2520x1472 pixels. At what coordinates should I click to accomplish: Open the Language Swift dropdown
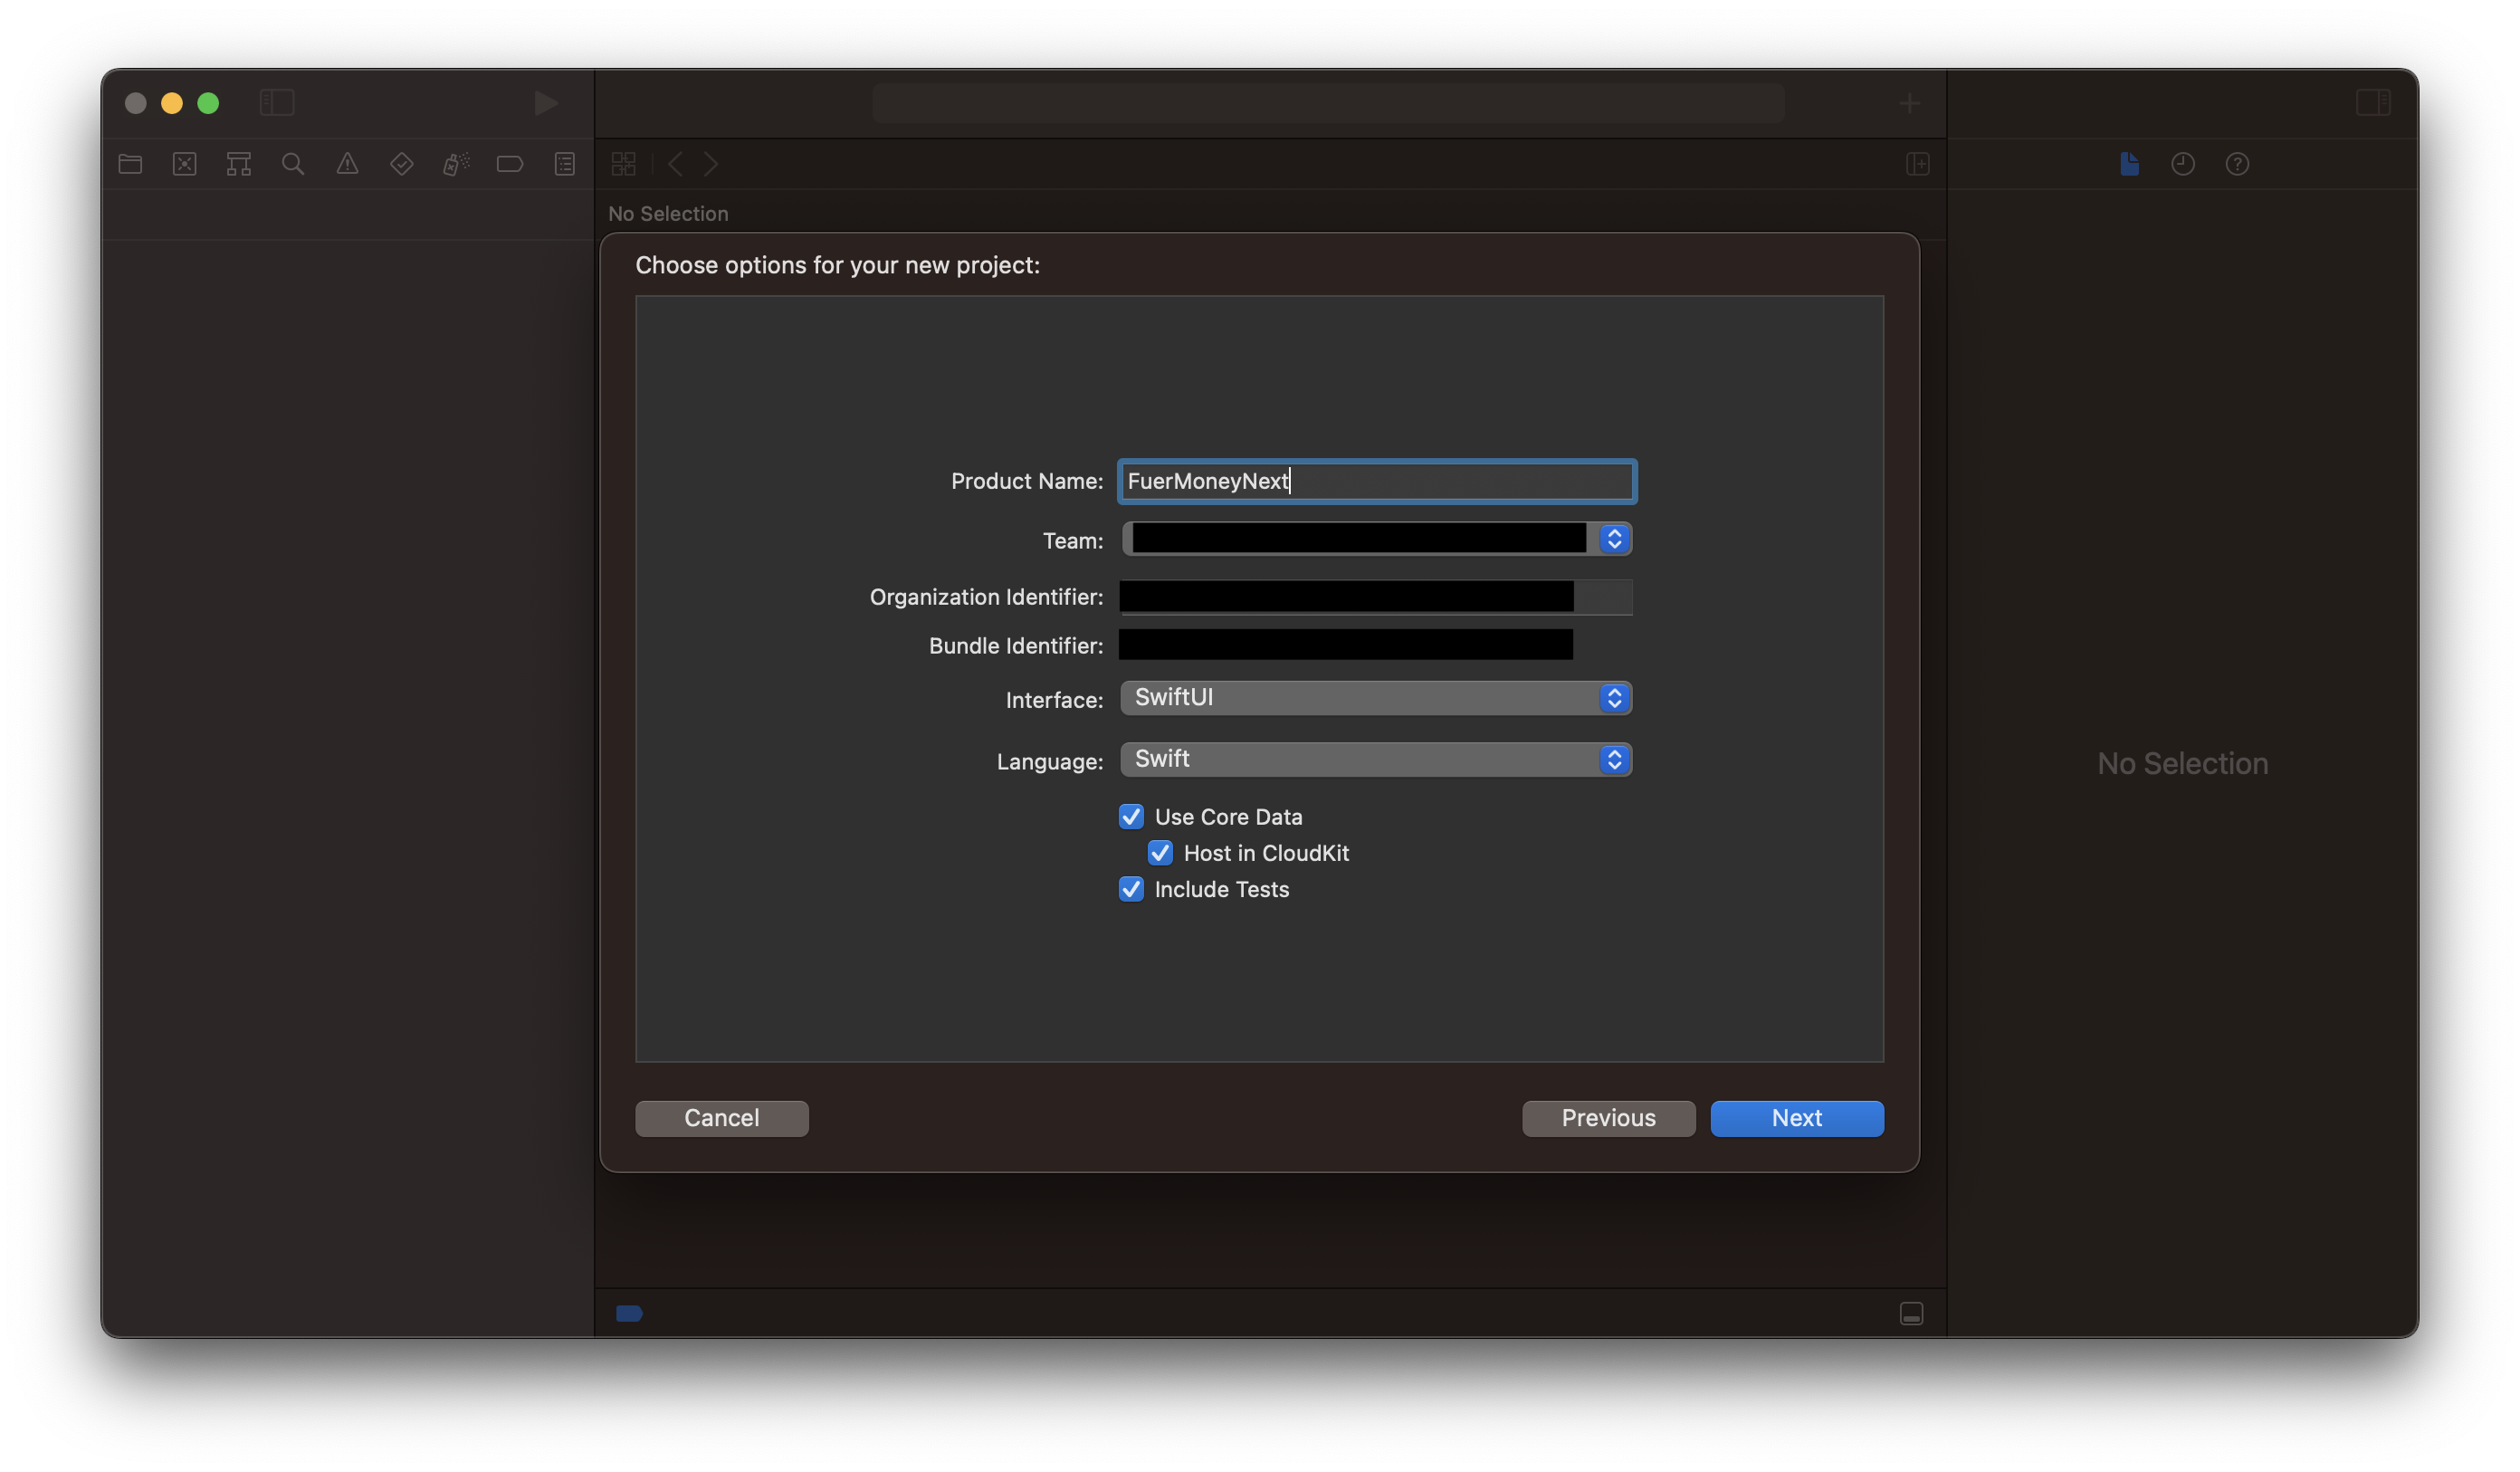pyautogui.click(x=1613, y=759)
